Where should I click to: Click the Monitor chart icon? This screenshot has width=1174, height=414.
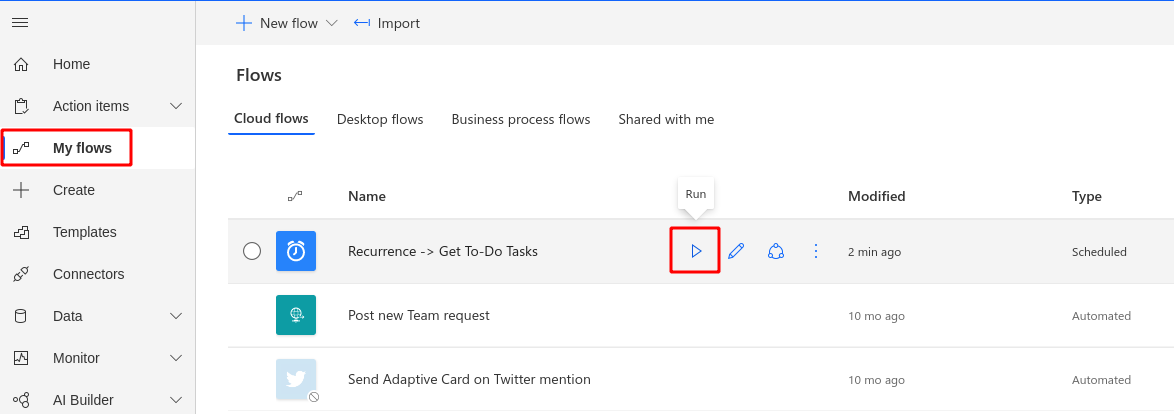pyautogui.click(x=21, y=358)
